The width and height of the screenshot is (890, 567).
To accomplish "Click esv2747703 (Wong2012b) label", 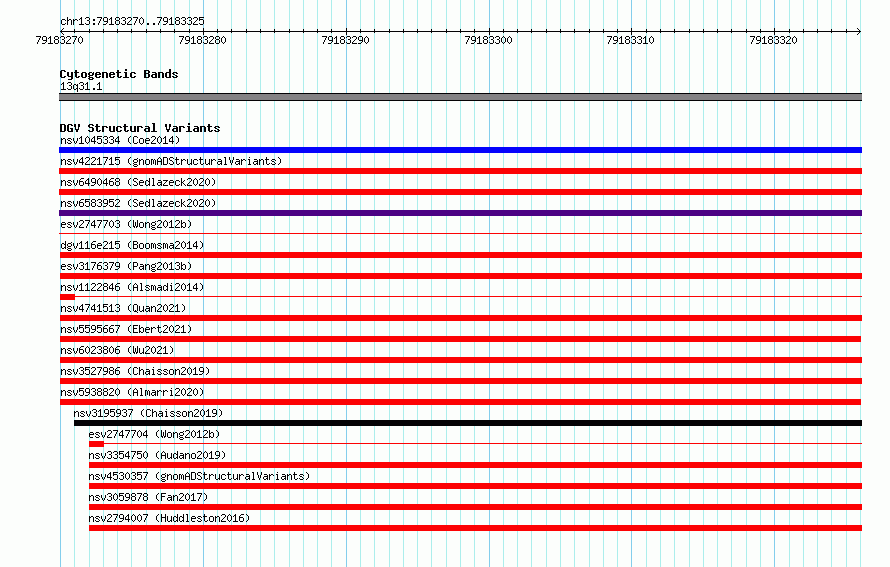I will 126,224.
